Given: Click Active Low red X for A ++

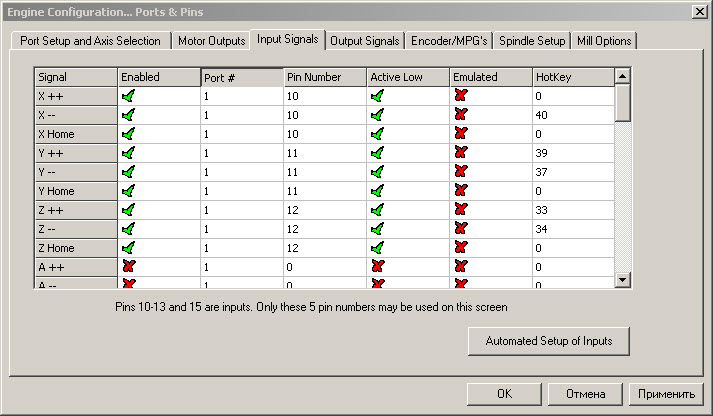Looking at the screenshot, I should [x=378, y=266].
